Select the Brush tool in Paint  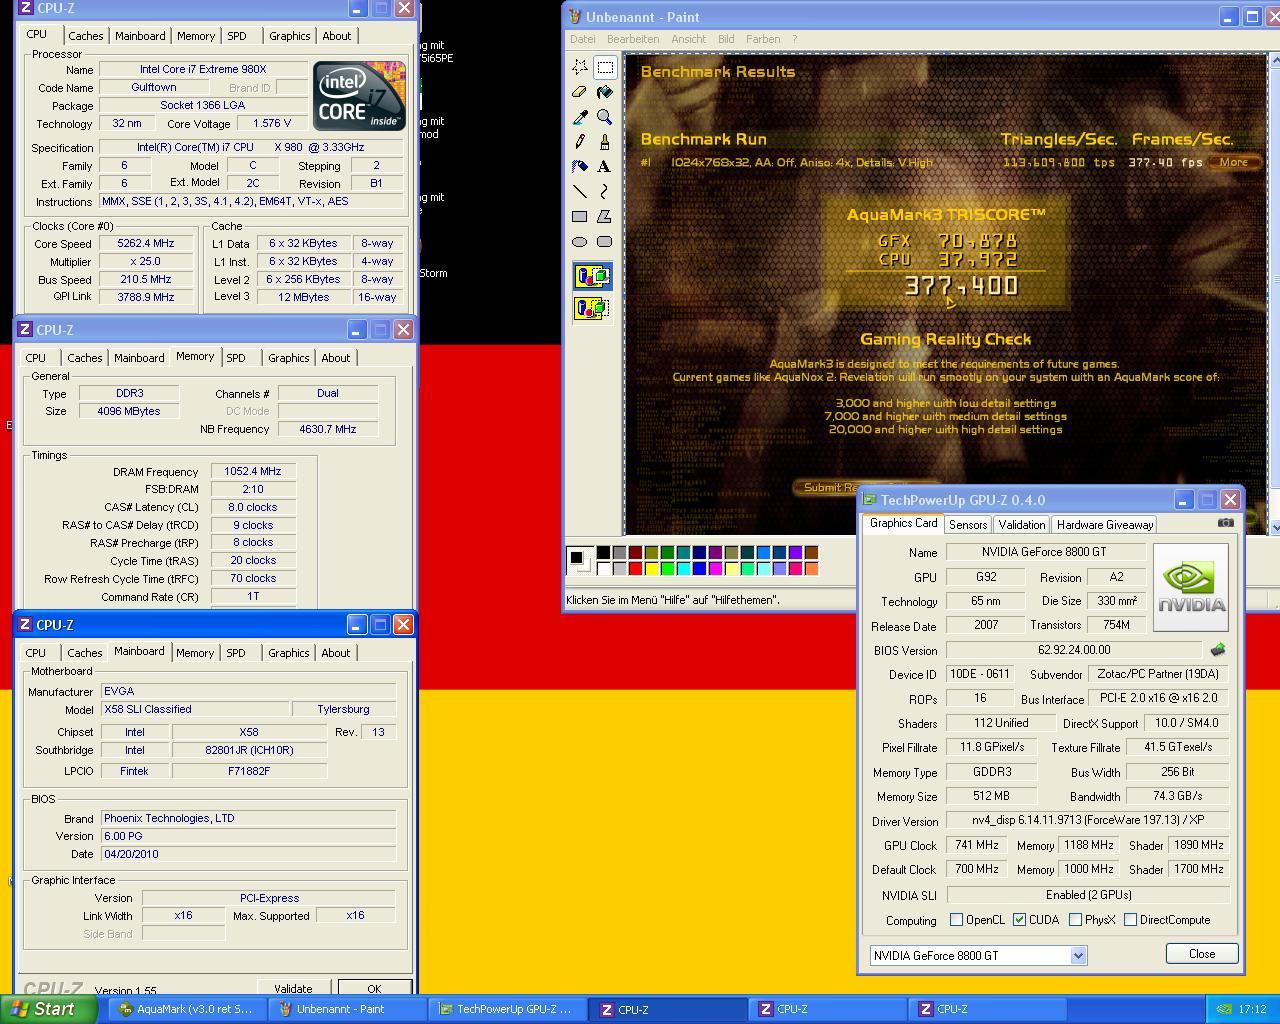(x=605, y=142)
